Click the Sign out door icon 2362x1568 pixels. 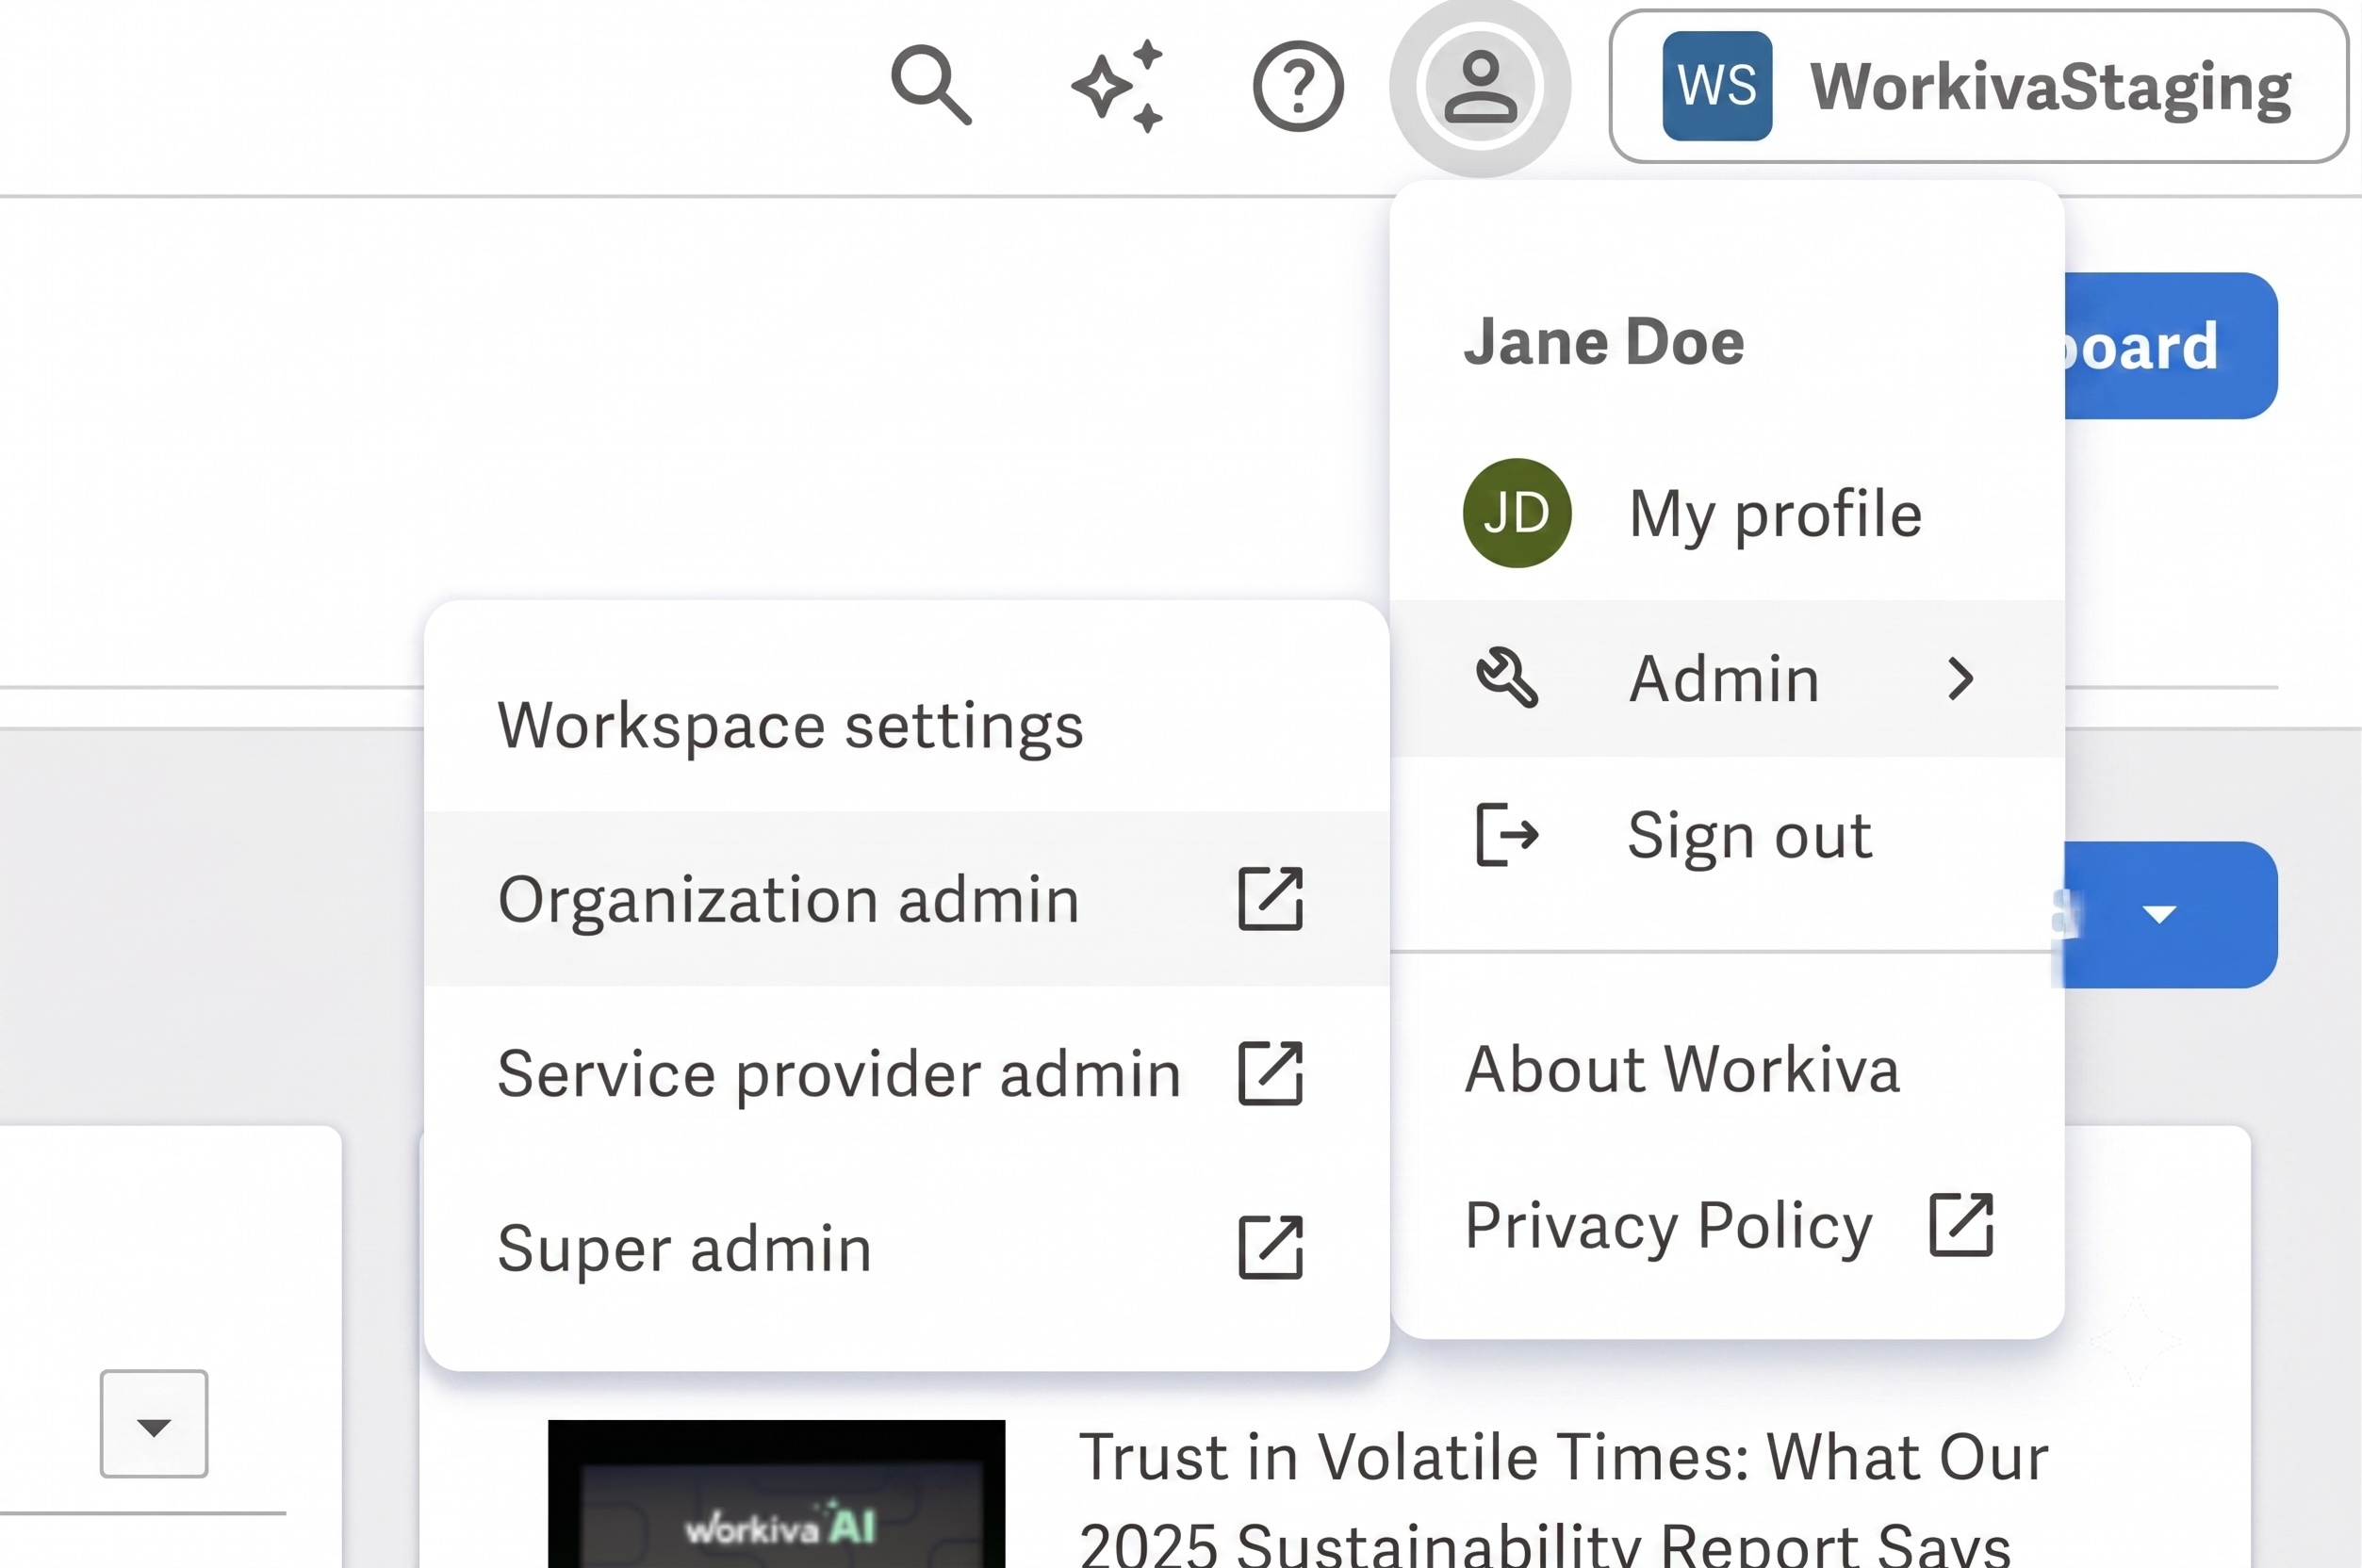[1507, 834]
